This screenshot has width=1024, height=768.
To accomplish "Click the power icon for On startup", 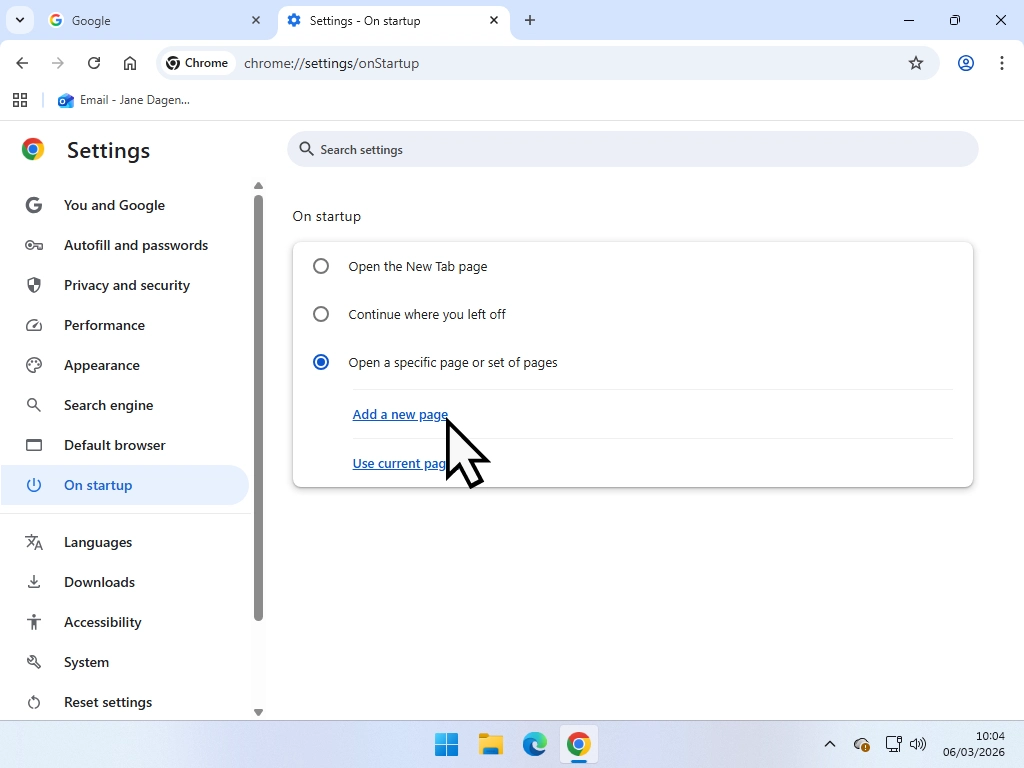I will click(x=34, y=485).
